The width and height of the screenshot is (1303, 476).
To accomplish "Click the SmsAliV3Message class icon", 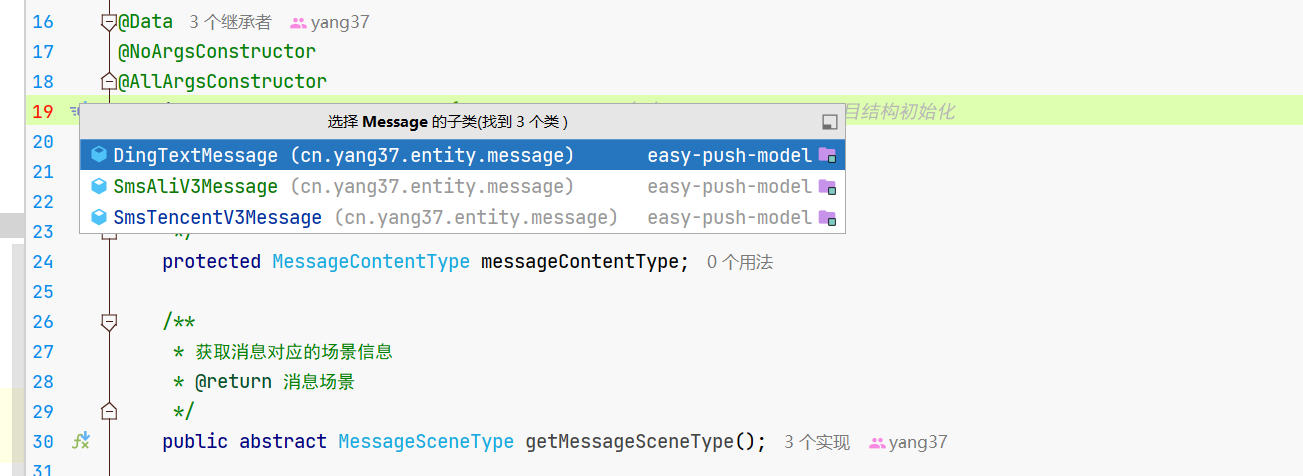I will (99, 186).
